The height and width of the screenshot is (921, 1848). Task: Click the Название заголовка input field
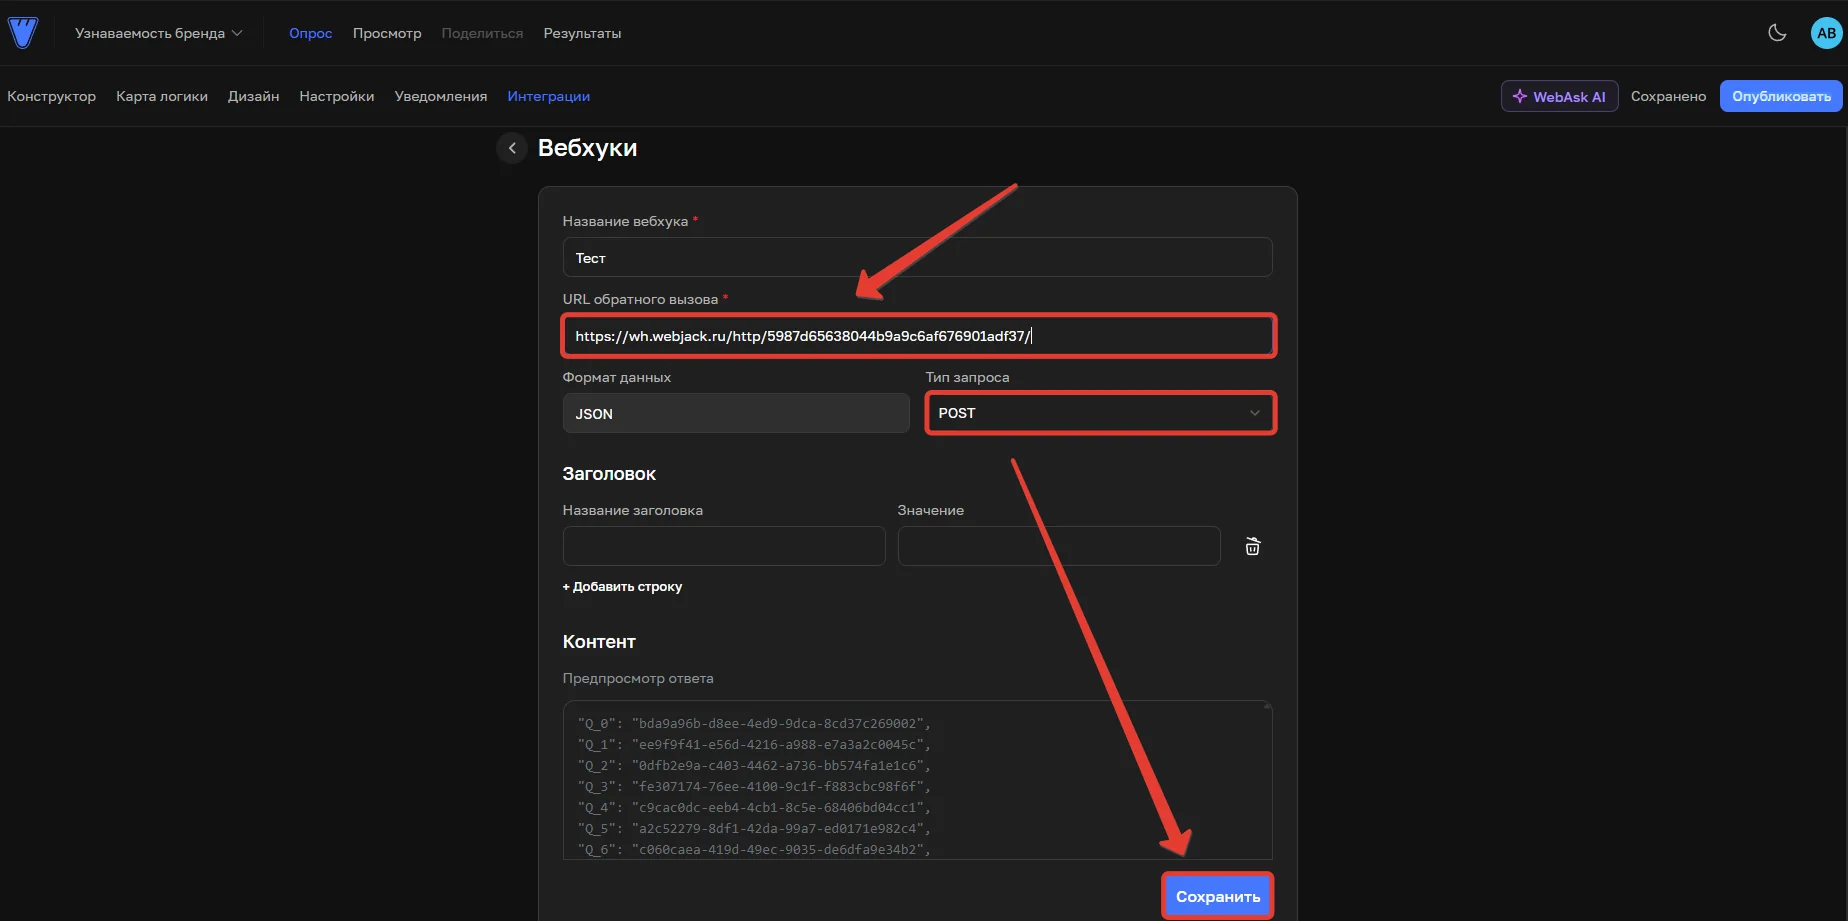[724, 546]
